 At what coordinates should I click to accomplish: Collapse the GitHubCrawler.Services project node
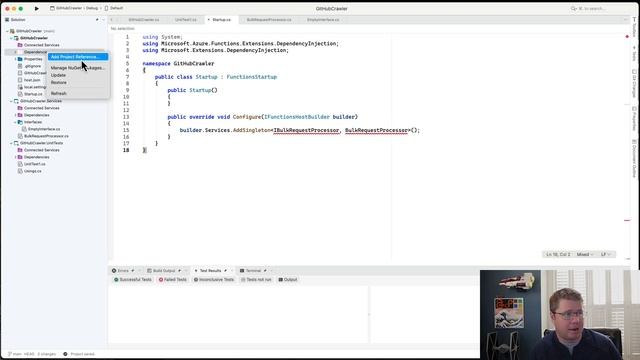[x=11, y=101]
